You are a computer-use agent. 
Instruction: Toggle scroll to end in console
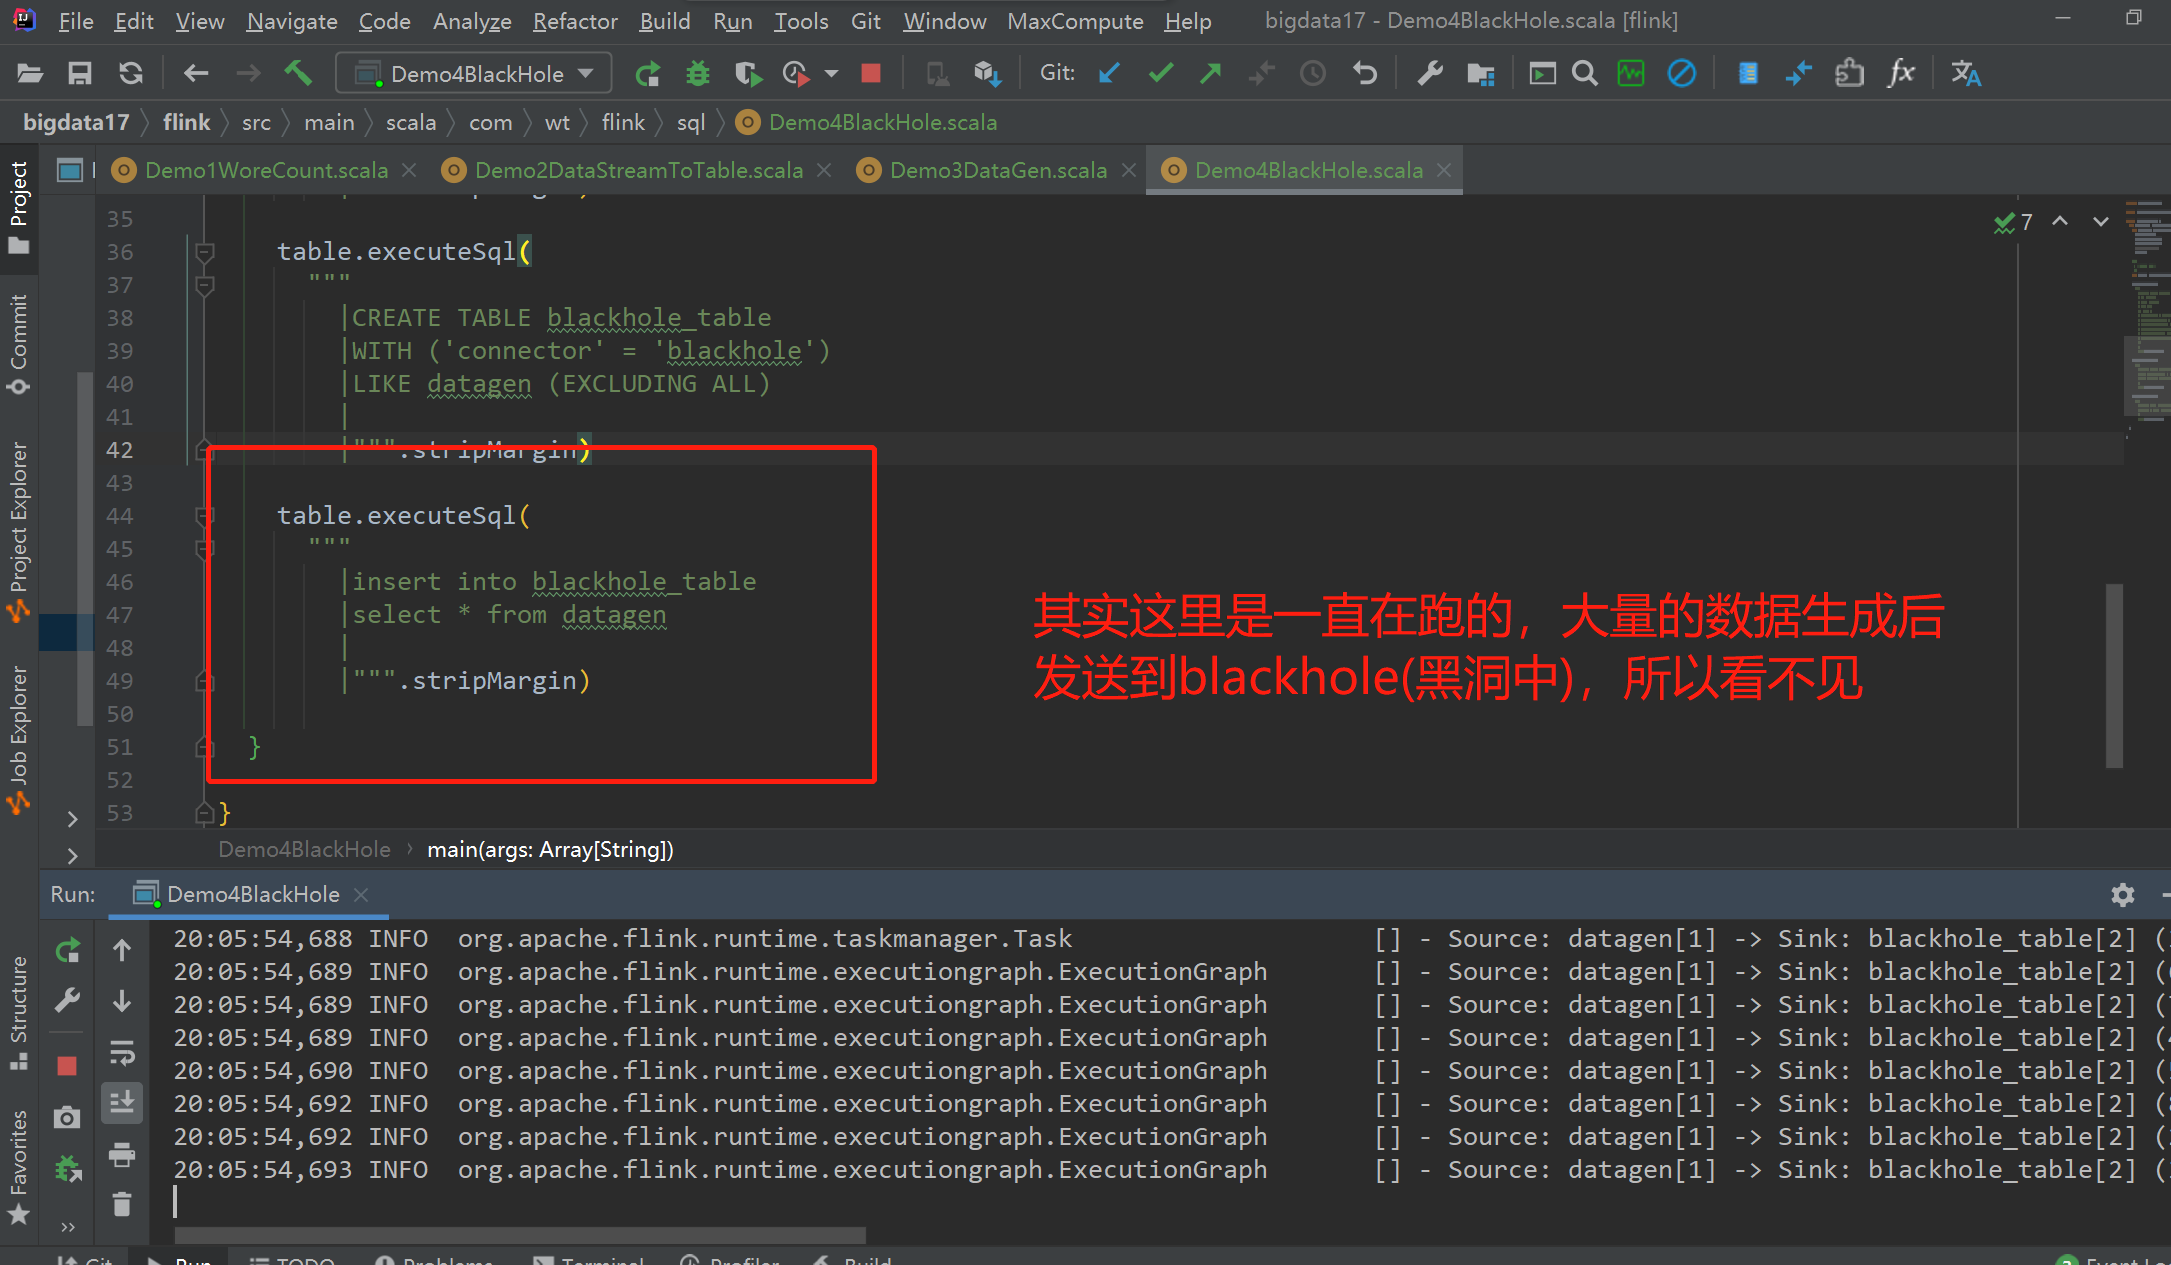(122, 1103)
